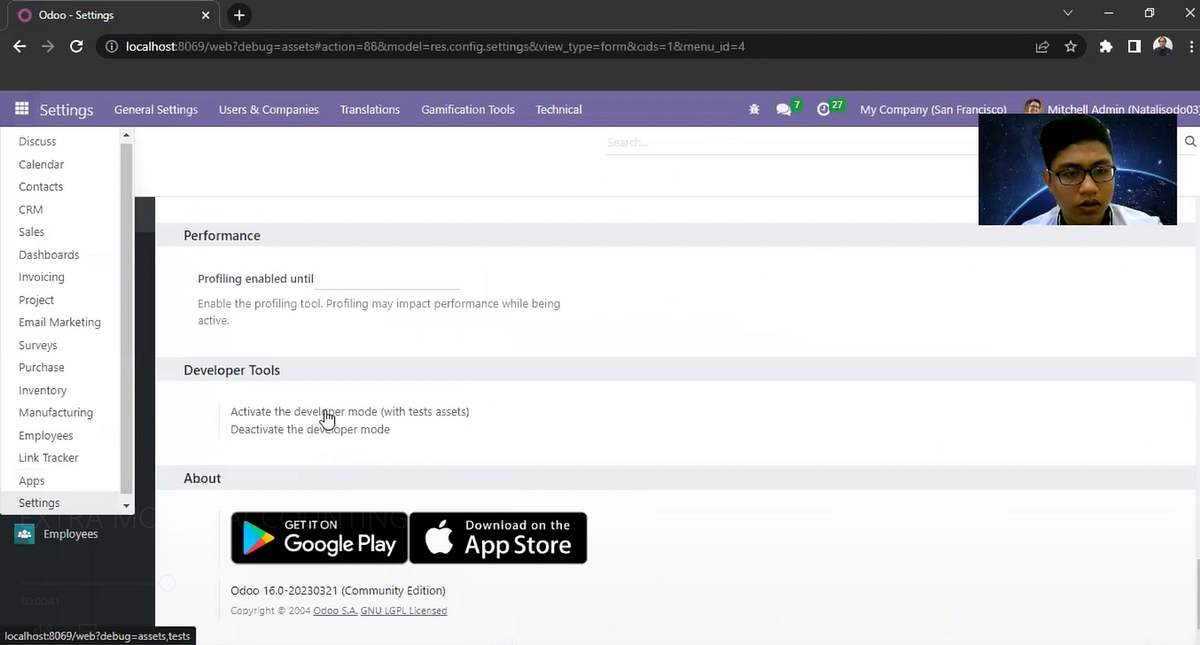Select General Settings in the top menu
Viewport: 1200px width, 645px height.
[156, 110]
